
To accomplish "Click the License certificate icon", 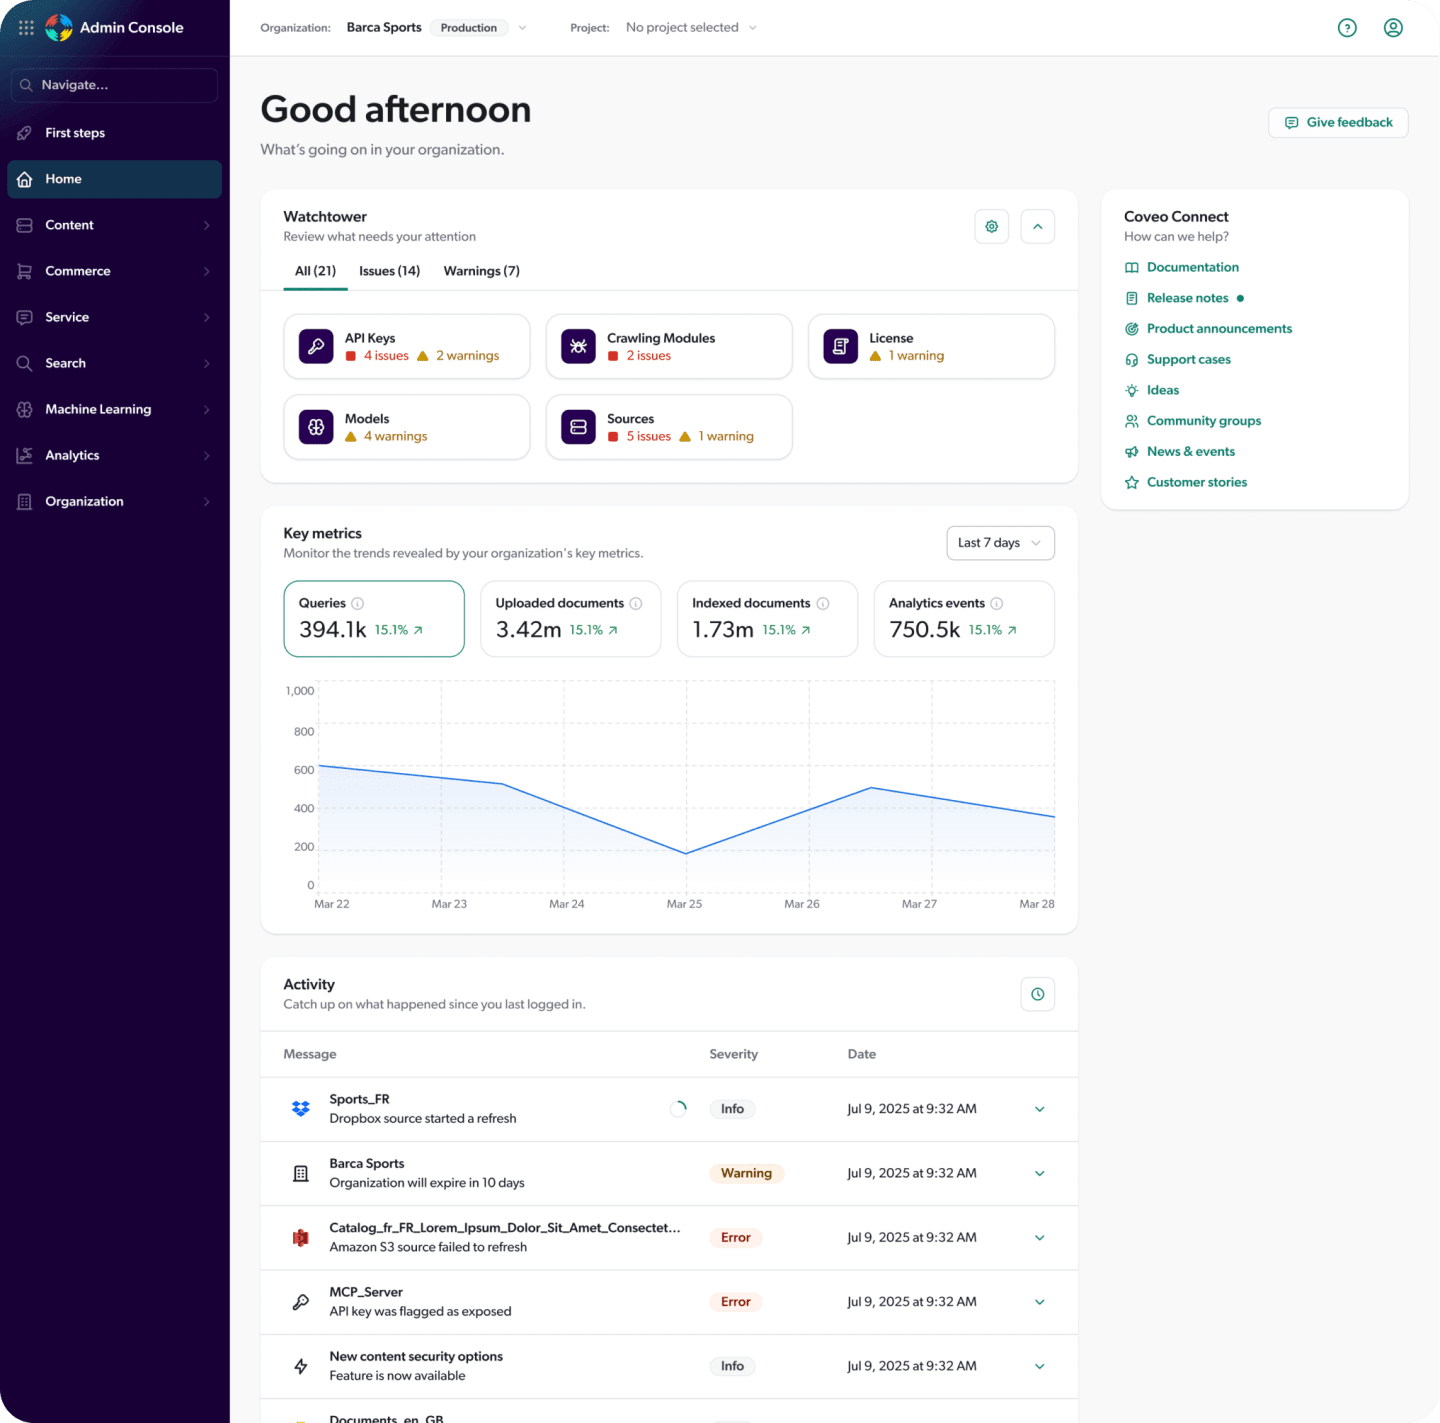I will (x=840, y=347).
